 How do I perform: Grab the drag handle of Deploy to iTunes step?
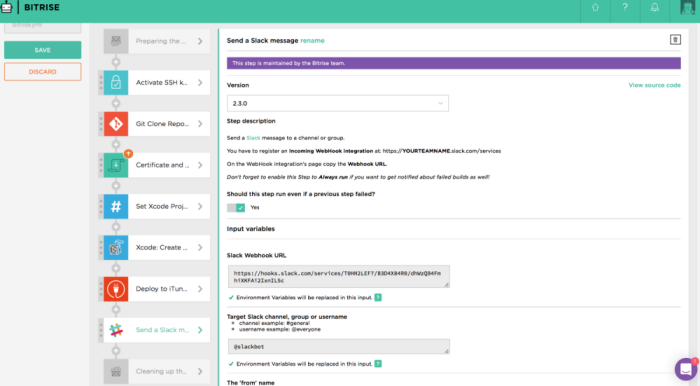(x=101, y=289)
